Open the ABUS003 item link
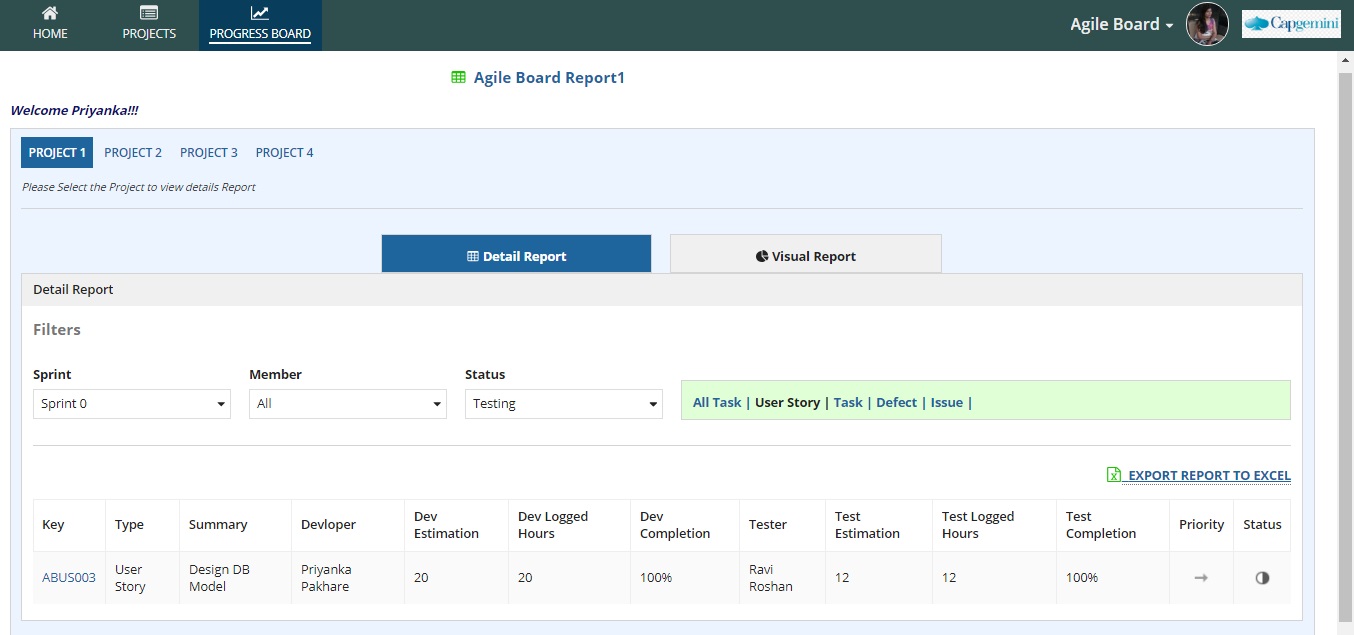 coord(68,578)
